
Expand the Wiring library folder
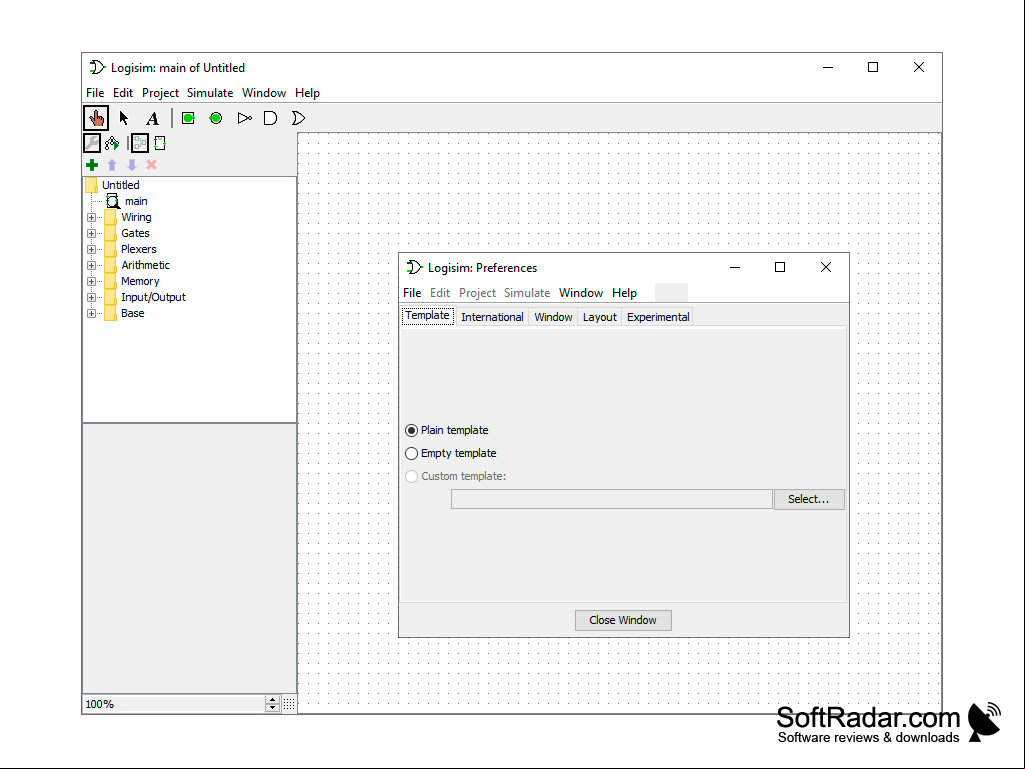pos(92,218)
